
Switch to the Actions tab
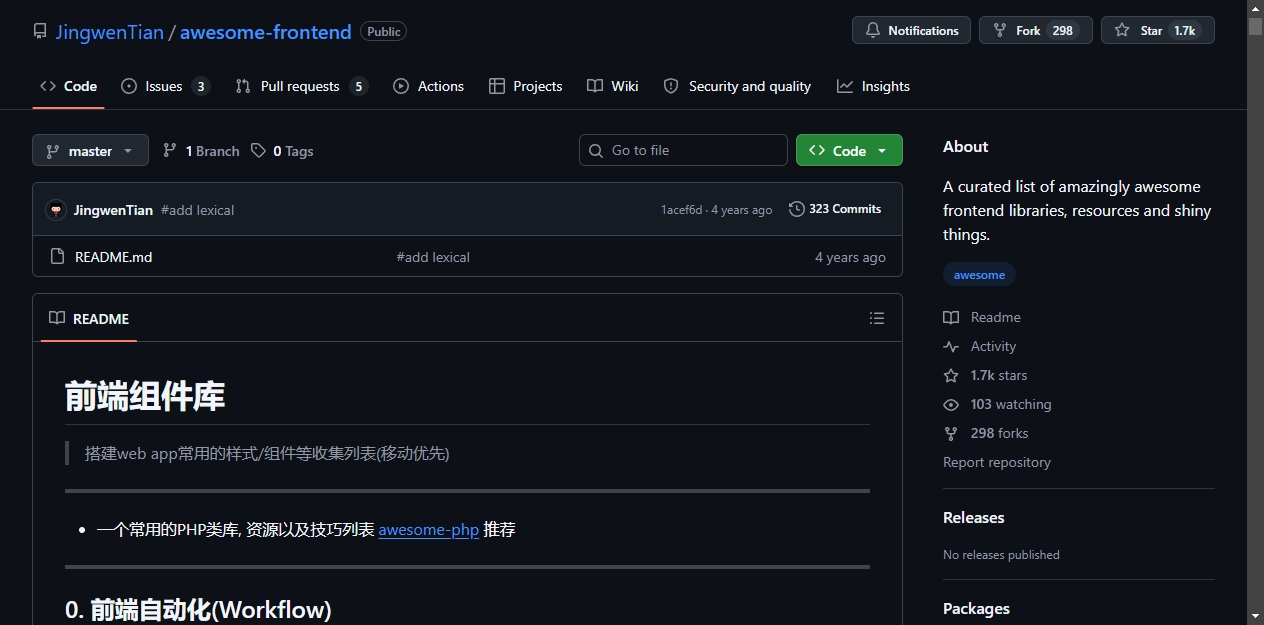[428, 86]
